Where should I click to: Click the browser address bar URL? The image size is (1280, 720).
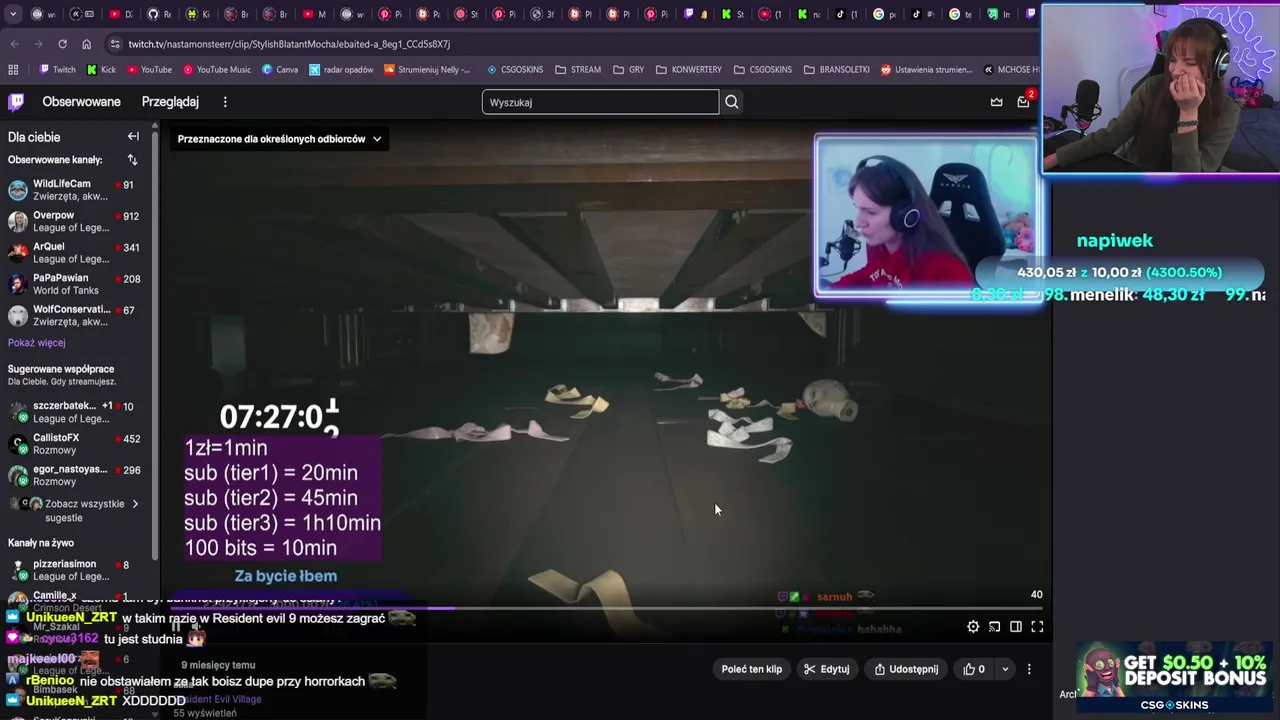click(289, 44)
